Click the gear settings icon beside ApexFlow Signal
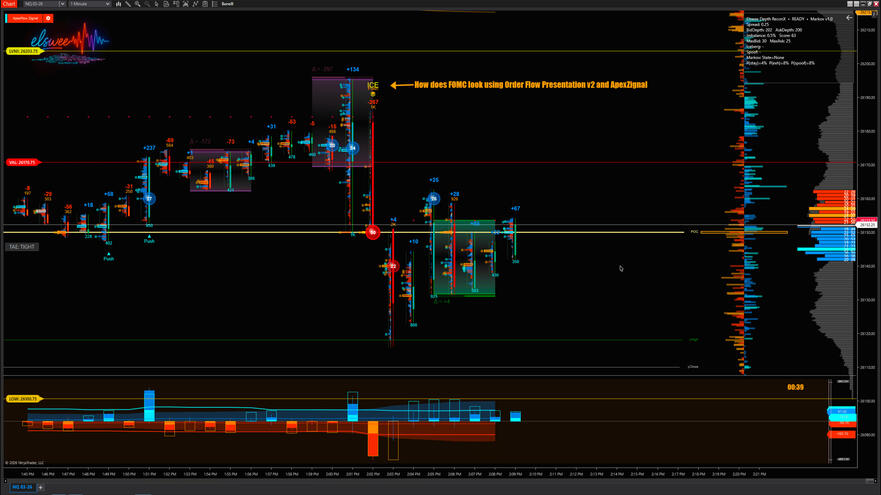 point(48,18)
